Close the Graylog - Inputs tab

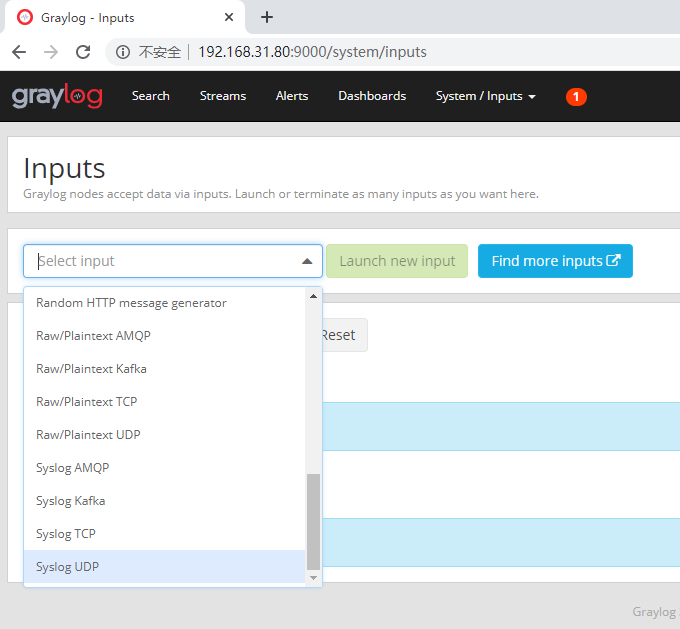tap(229, 17)
